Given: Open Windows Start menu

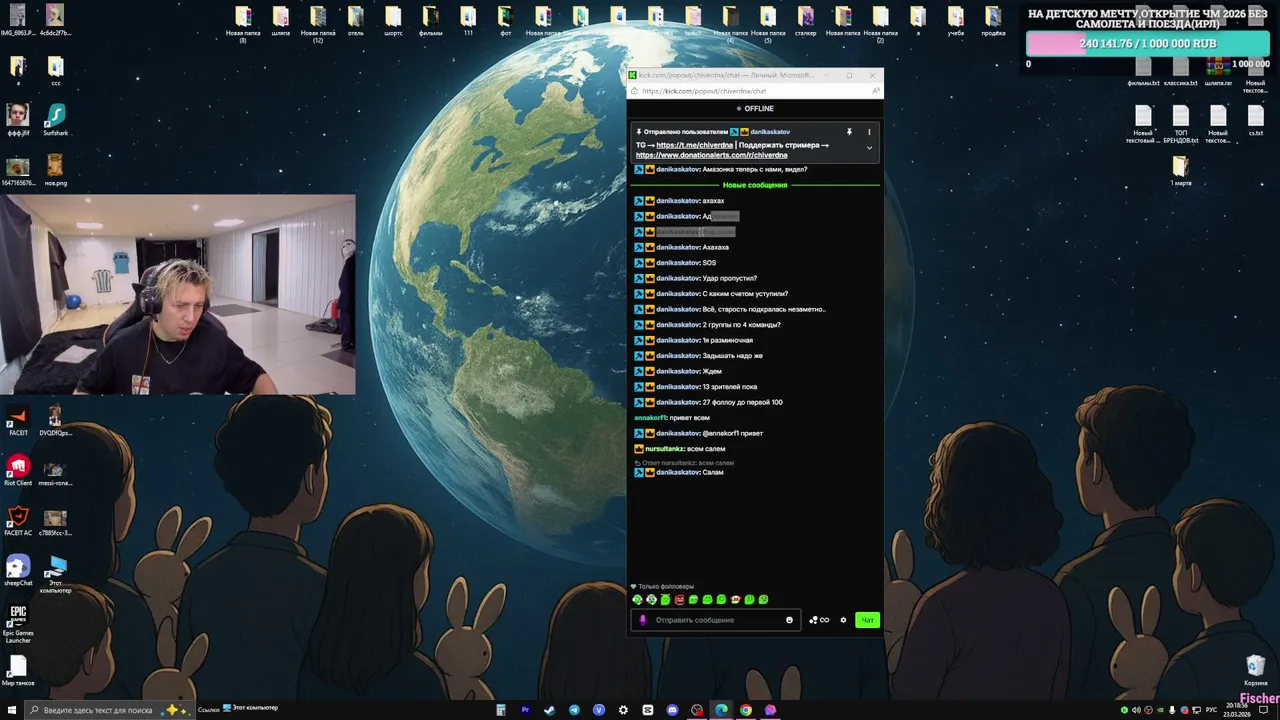Looking at the screenshot, I should pos(11,710).
